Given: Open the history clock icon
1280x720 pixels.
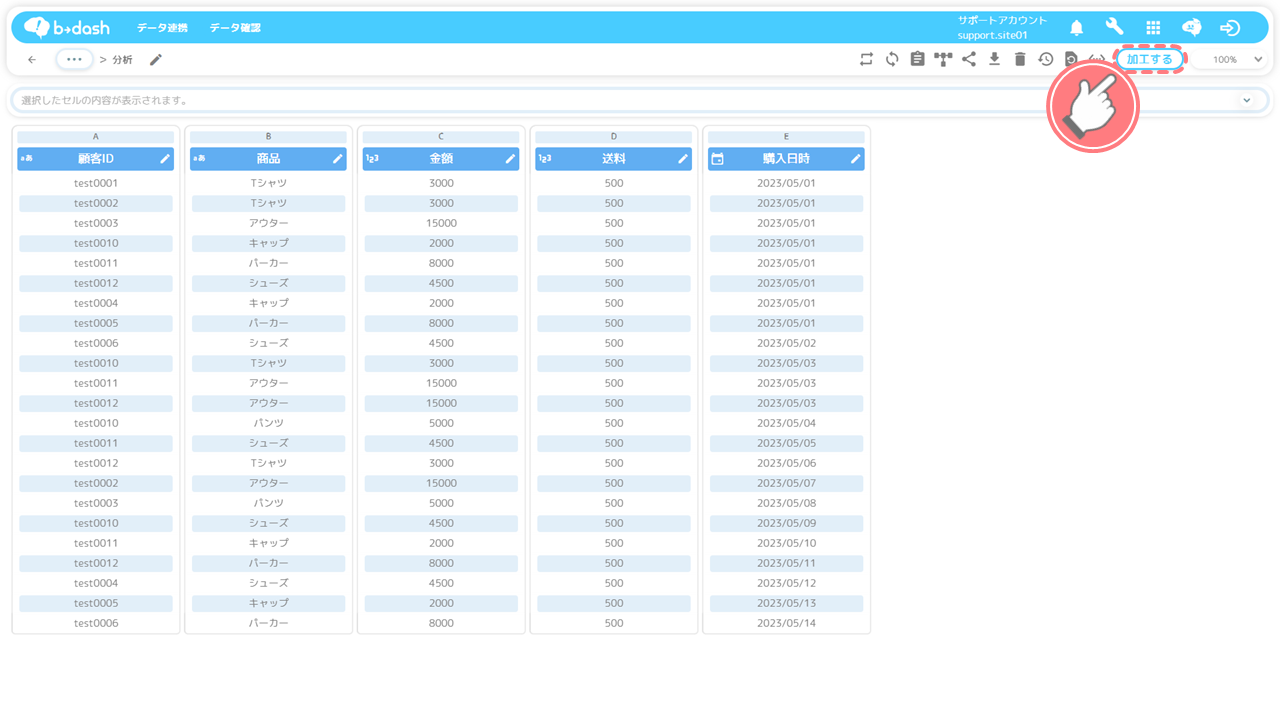Looking at the screenshot, I should coord(1045,60).
